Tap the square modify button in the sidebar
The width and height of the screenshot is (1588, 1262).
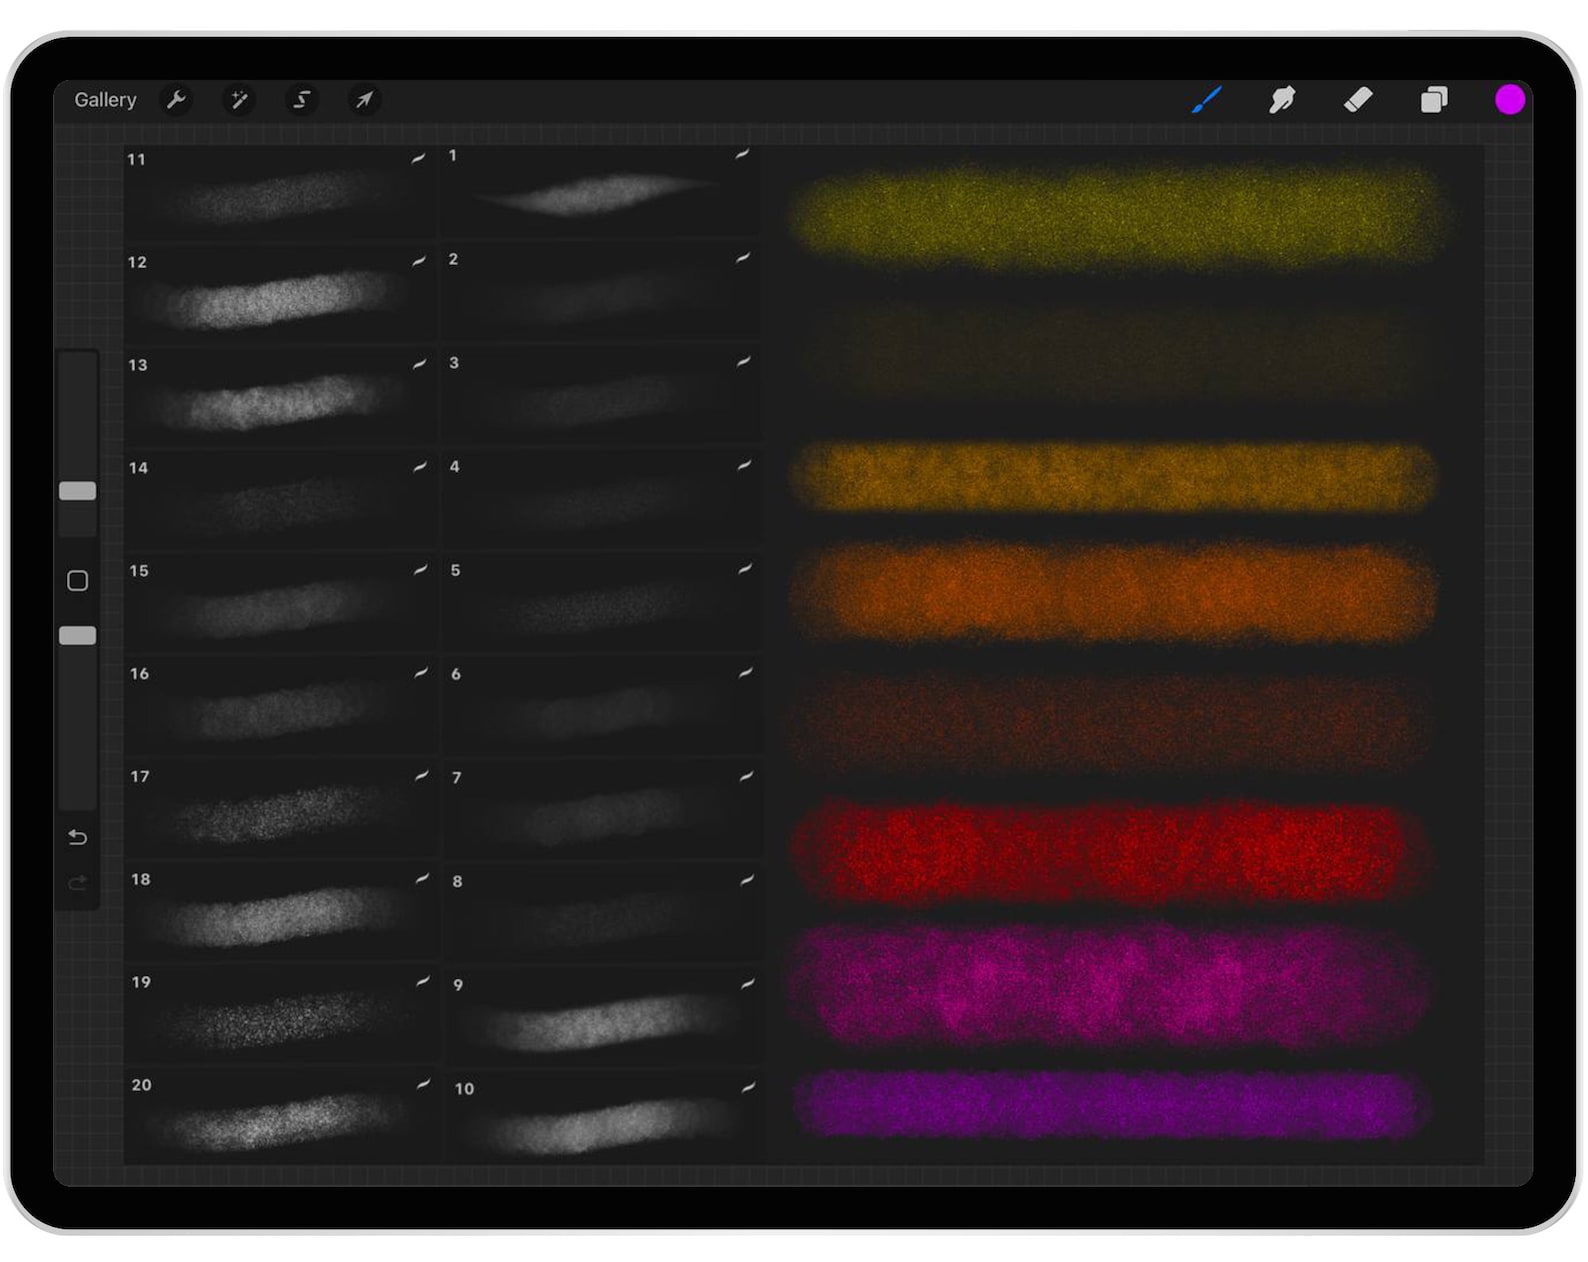pos(78,581)
